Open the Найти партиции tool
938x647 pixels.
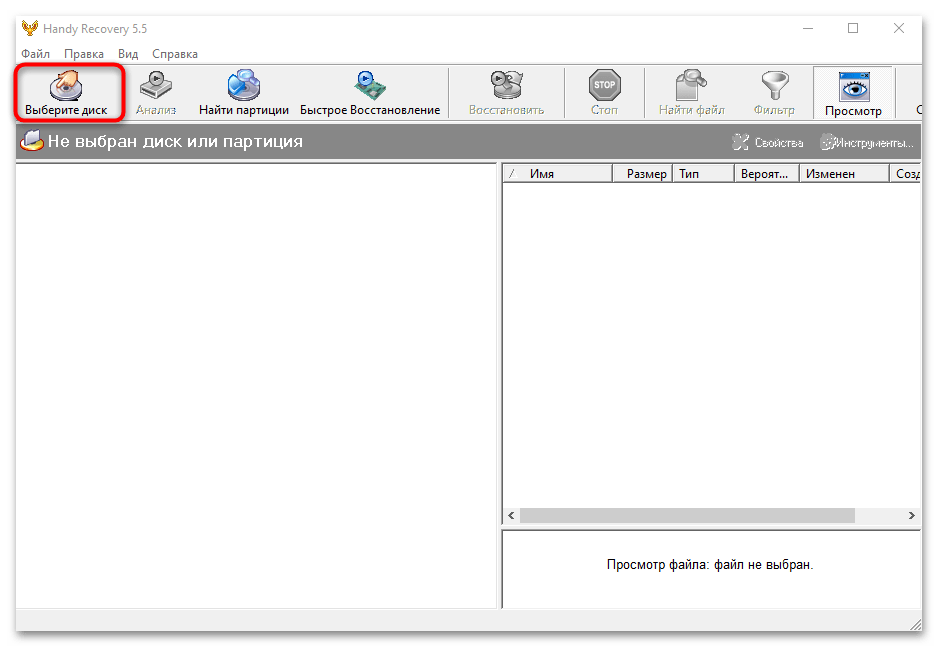pyautogui.click(x=243, y=93)
